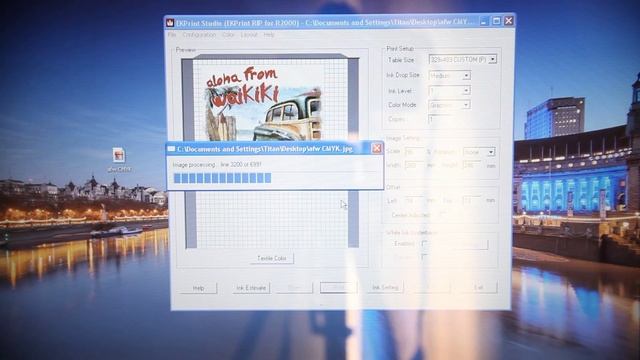Click the aloha from waikiki preview image
640x360 pixels.
click(x=264, y=104)
